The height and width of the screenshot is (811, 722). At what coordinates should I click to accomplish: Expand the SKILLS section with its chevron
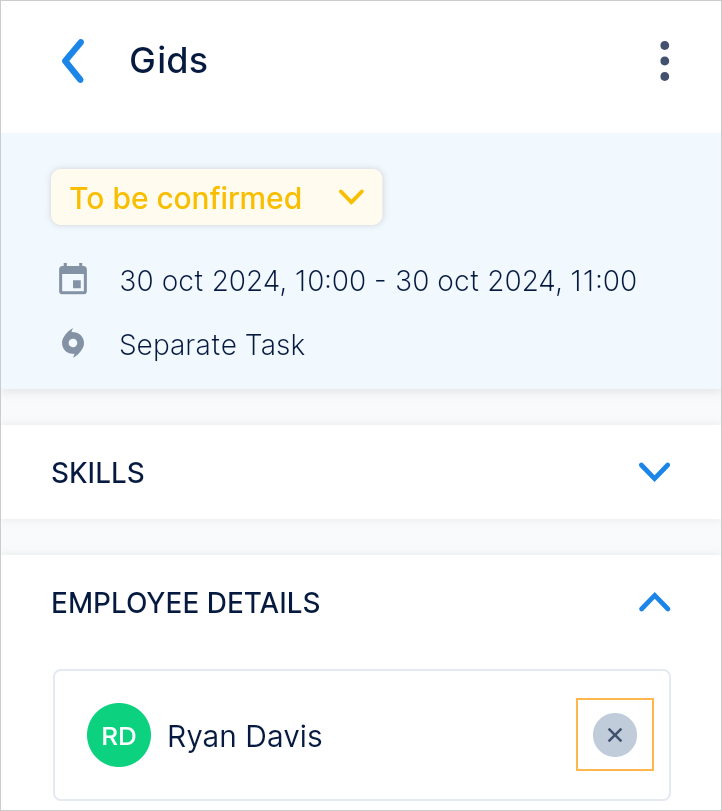[x=654, y=472]
